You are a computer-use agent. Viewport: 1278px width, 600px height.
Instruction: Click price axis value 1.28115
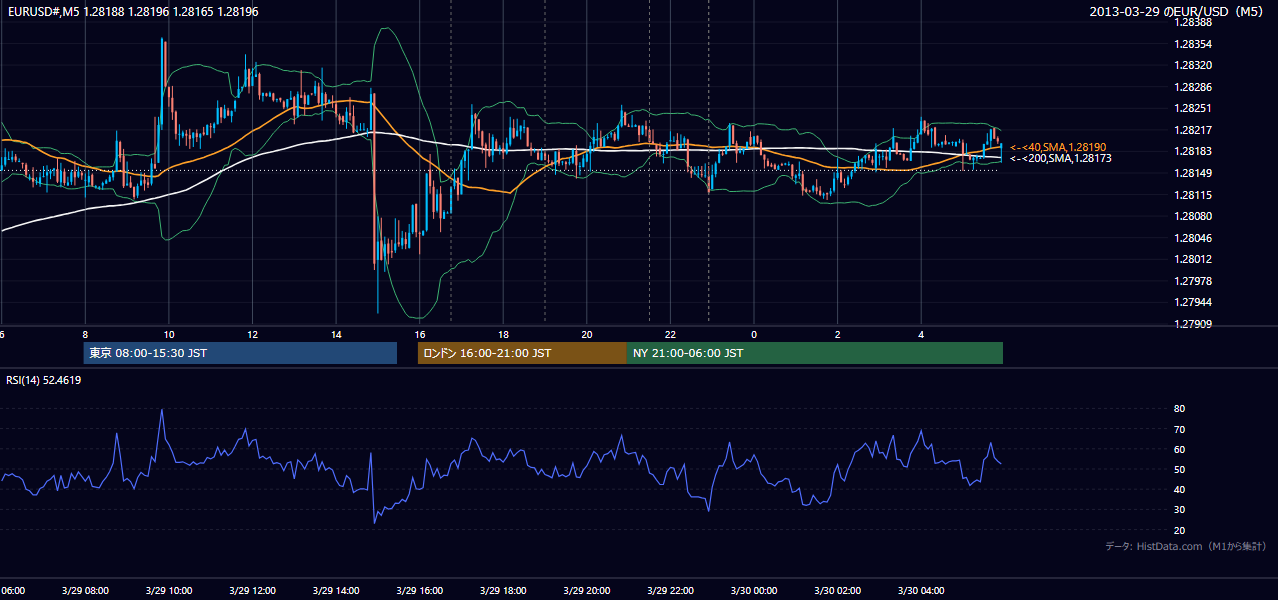pyautogui.click(x=1193, y=195)
